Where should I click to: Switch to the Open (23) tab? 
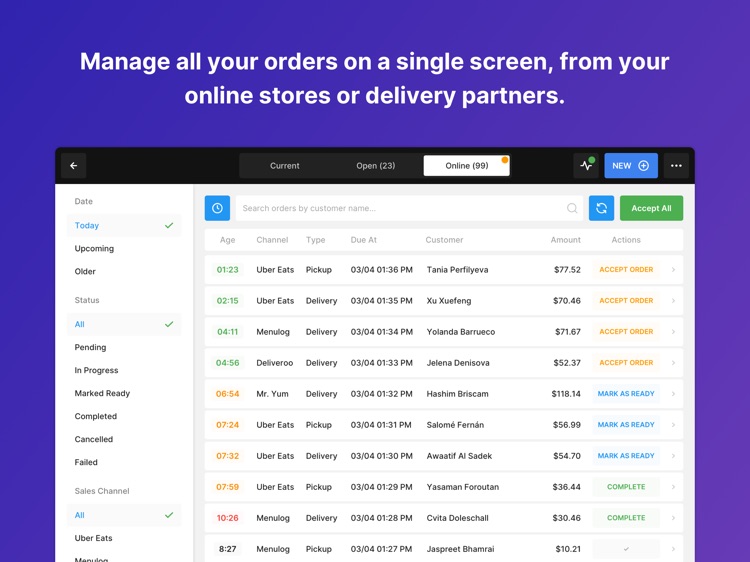click(x=375, y=165)
